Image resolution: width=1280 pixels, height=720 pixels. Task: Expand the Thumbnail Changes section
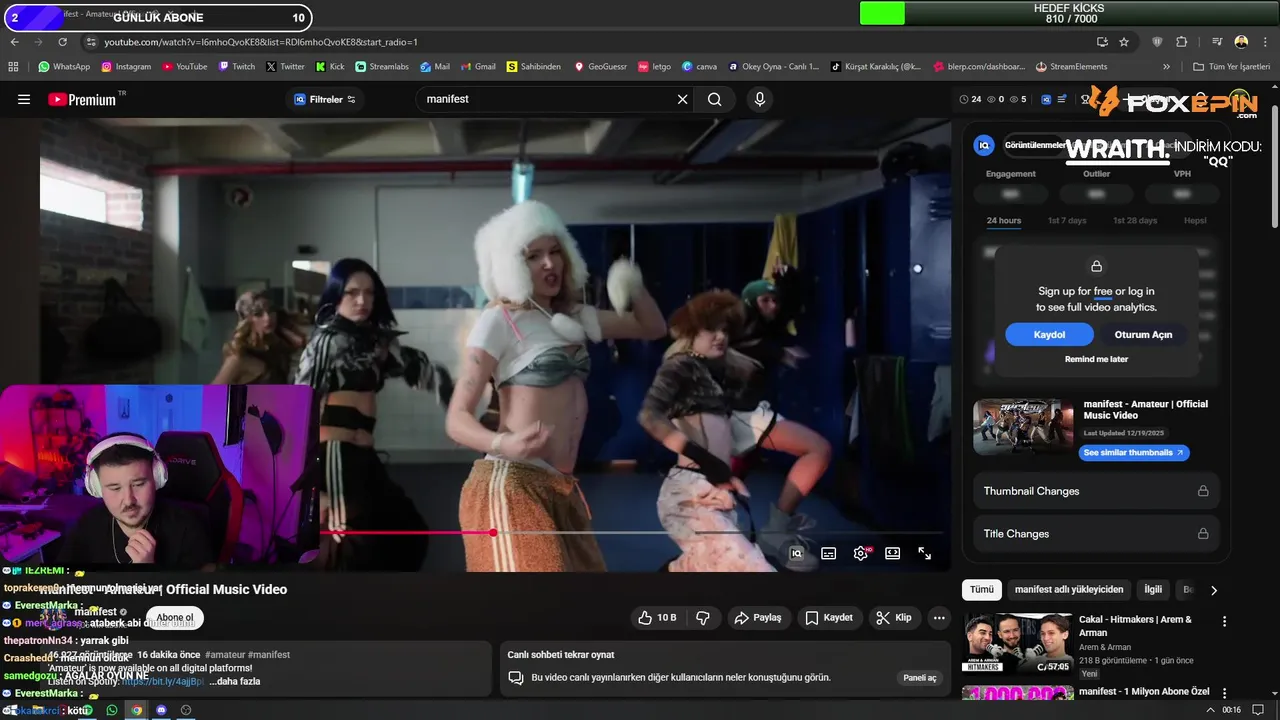[x=1096, y=491]
